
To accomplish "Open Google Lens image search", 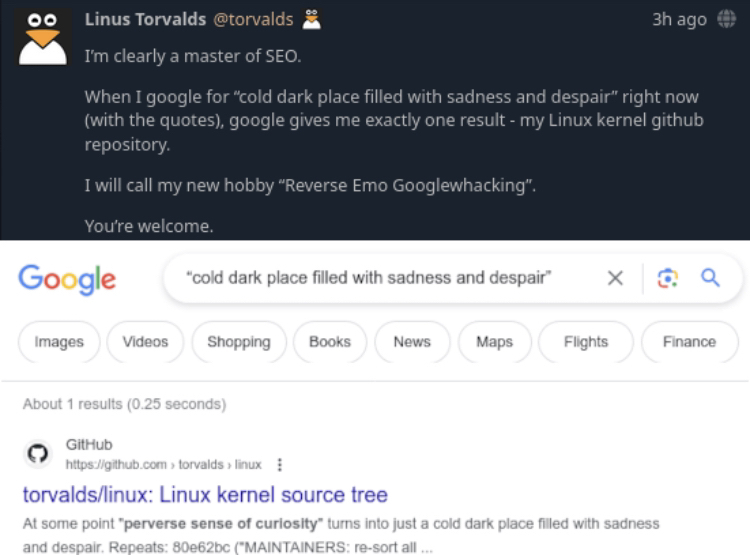I will point(666,278).
